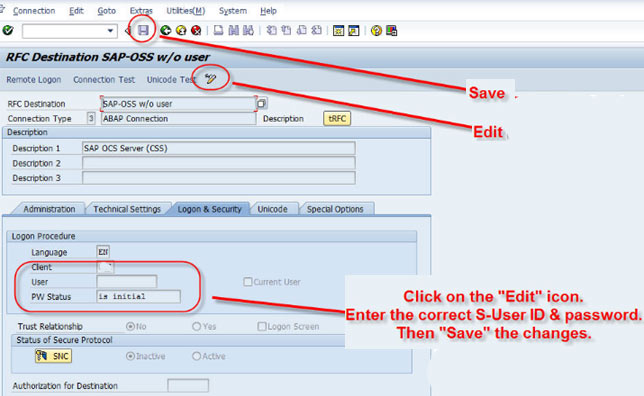Enable the Logon Screen checkbox

coord(262,326)
